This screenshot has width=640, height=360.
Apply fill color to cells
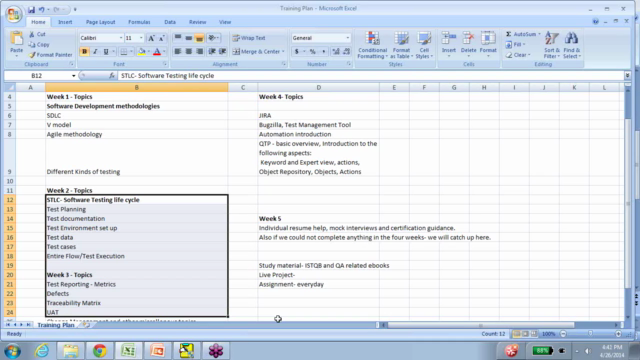(x=142, y=51)
